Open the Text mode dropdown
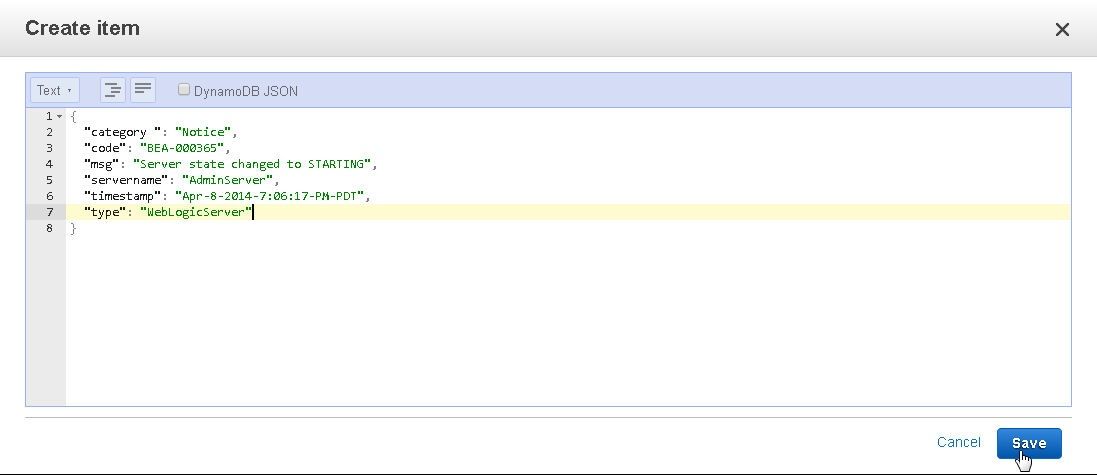The image size is (1097, 475). point(55,90)
